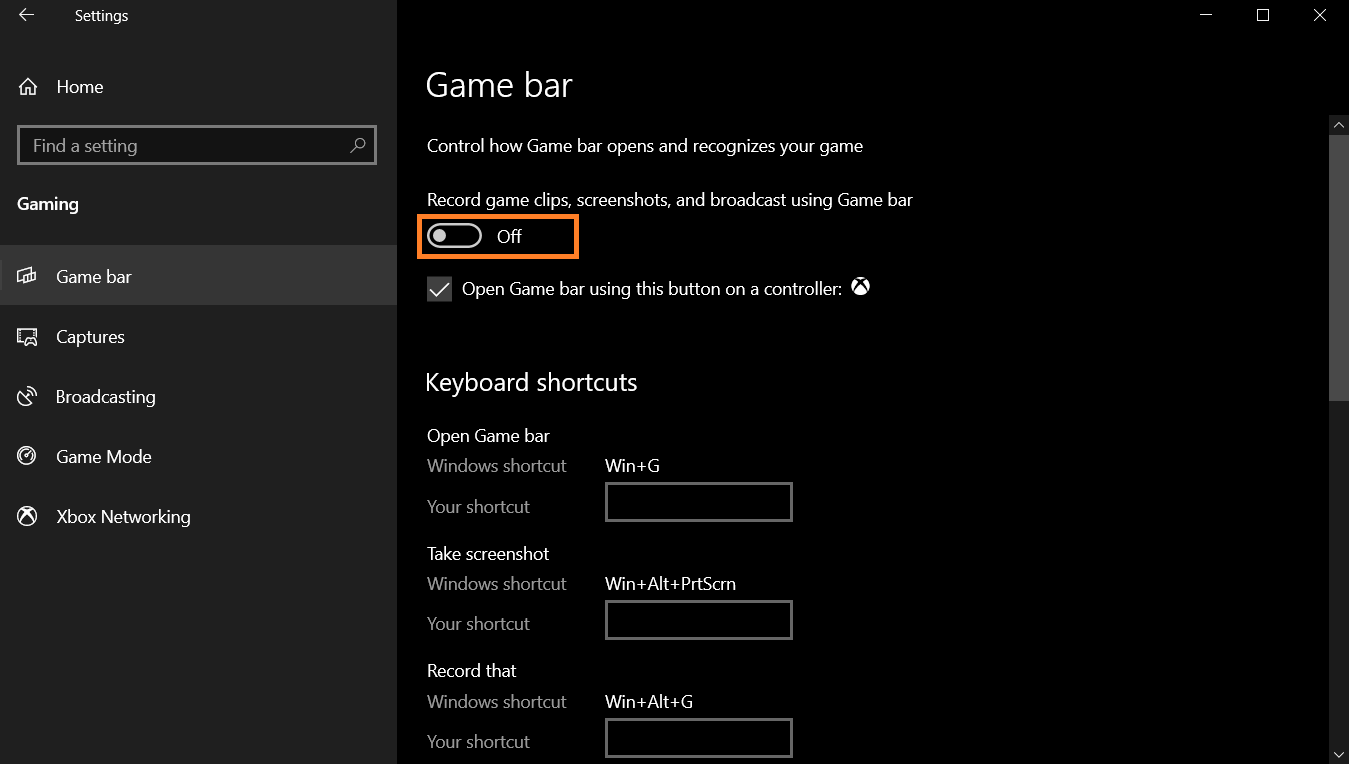Click the Broadcasting satellite dish icon
The height and width of the screenshot is (764, 1349).
(x=27, y=397)
